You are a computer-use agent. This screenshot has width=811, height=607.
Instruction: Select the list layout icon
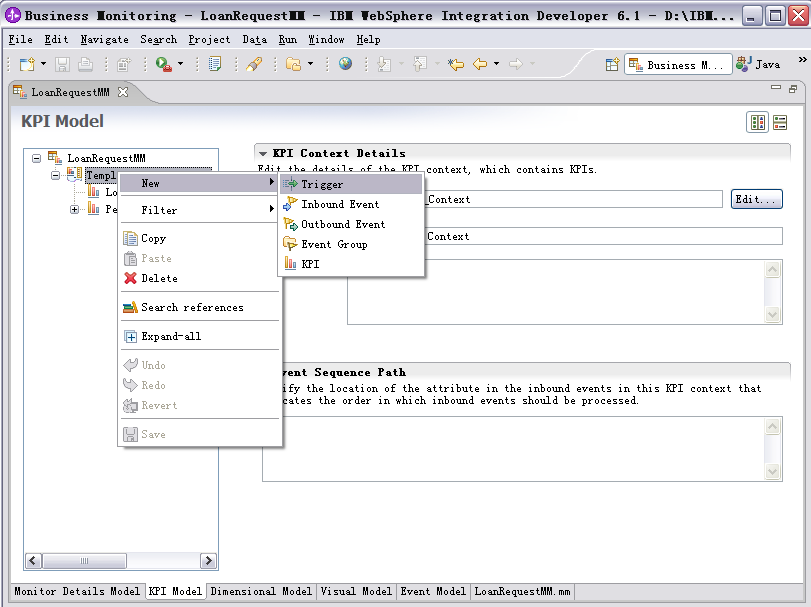(x=779, y=123)
